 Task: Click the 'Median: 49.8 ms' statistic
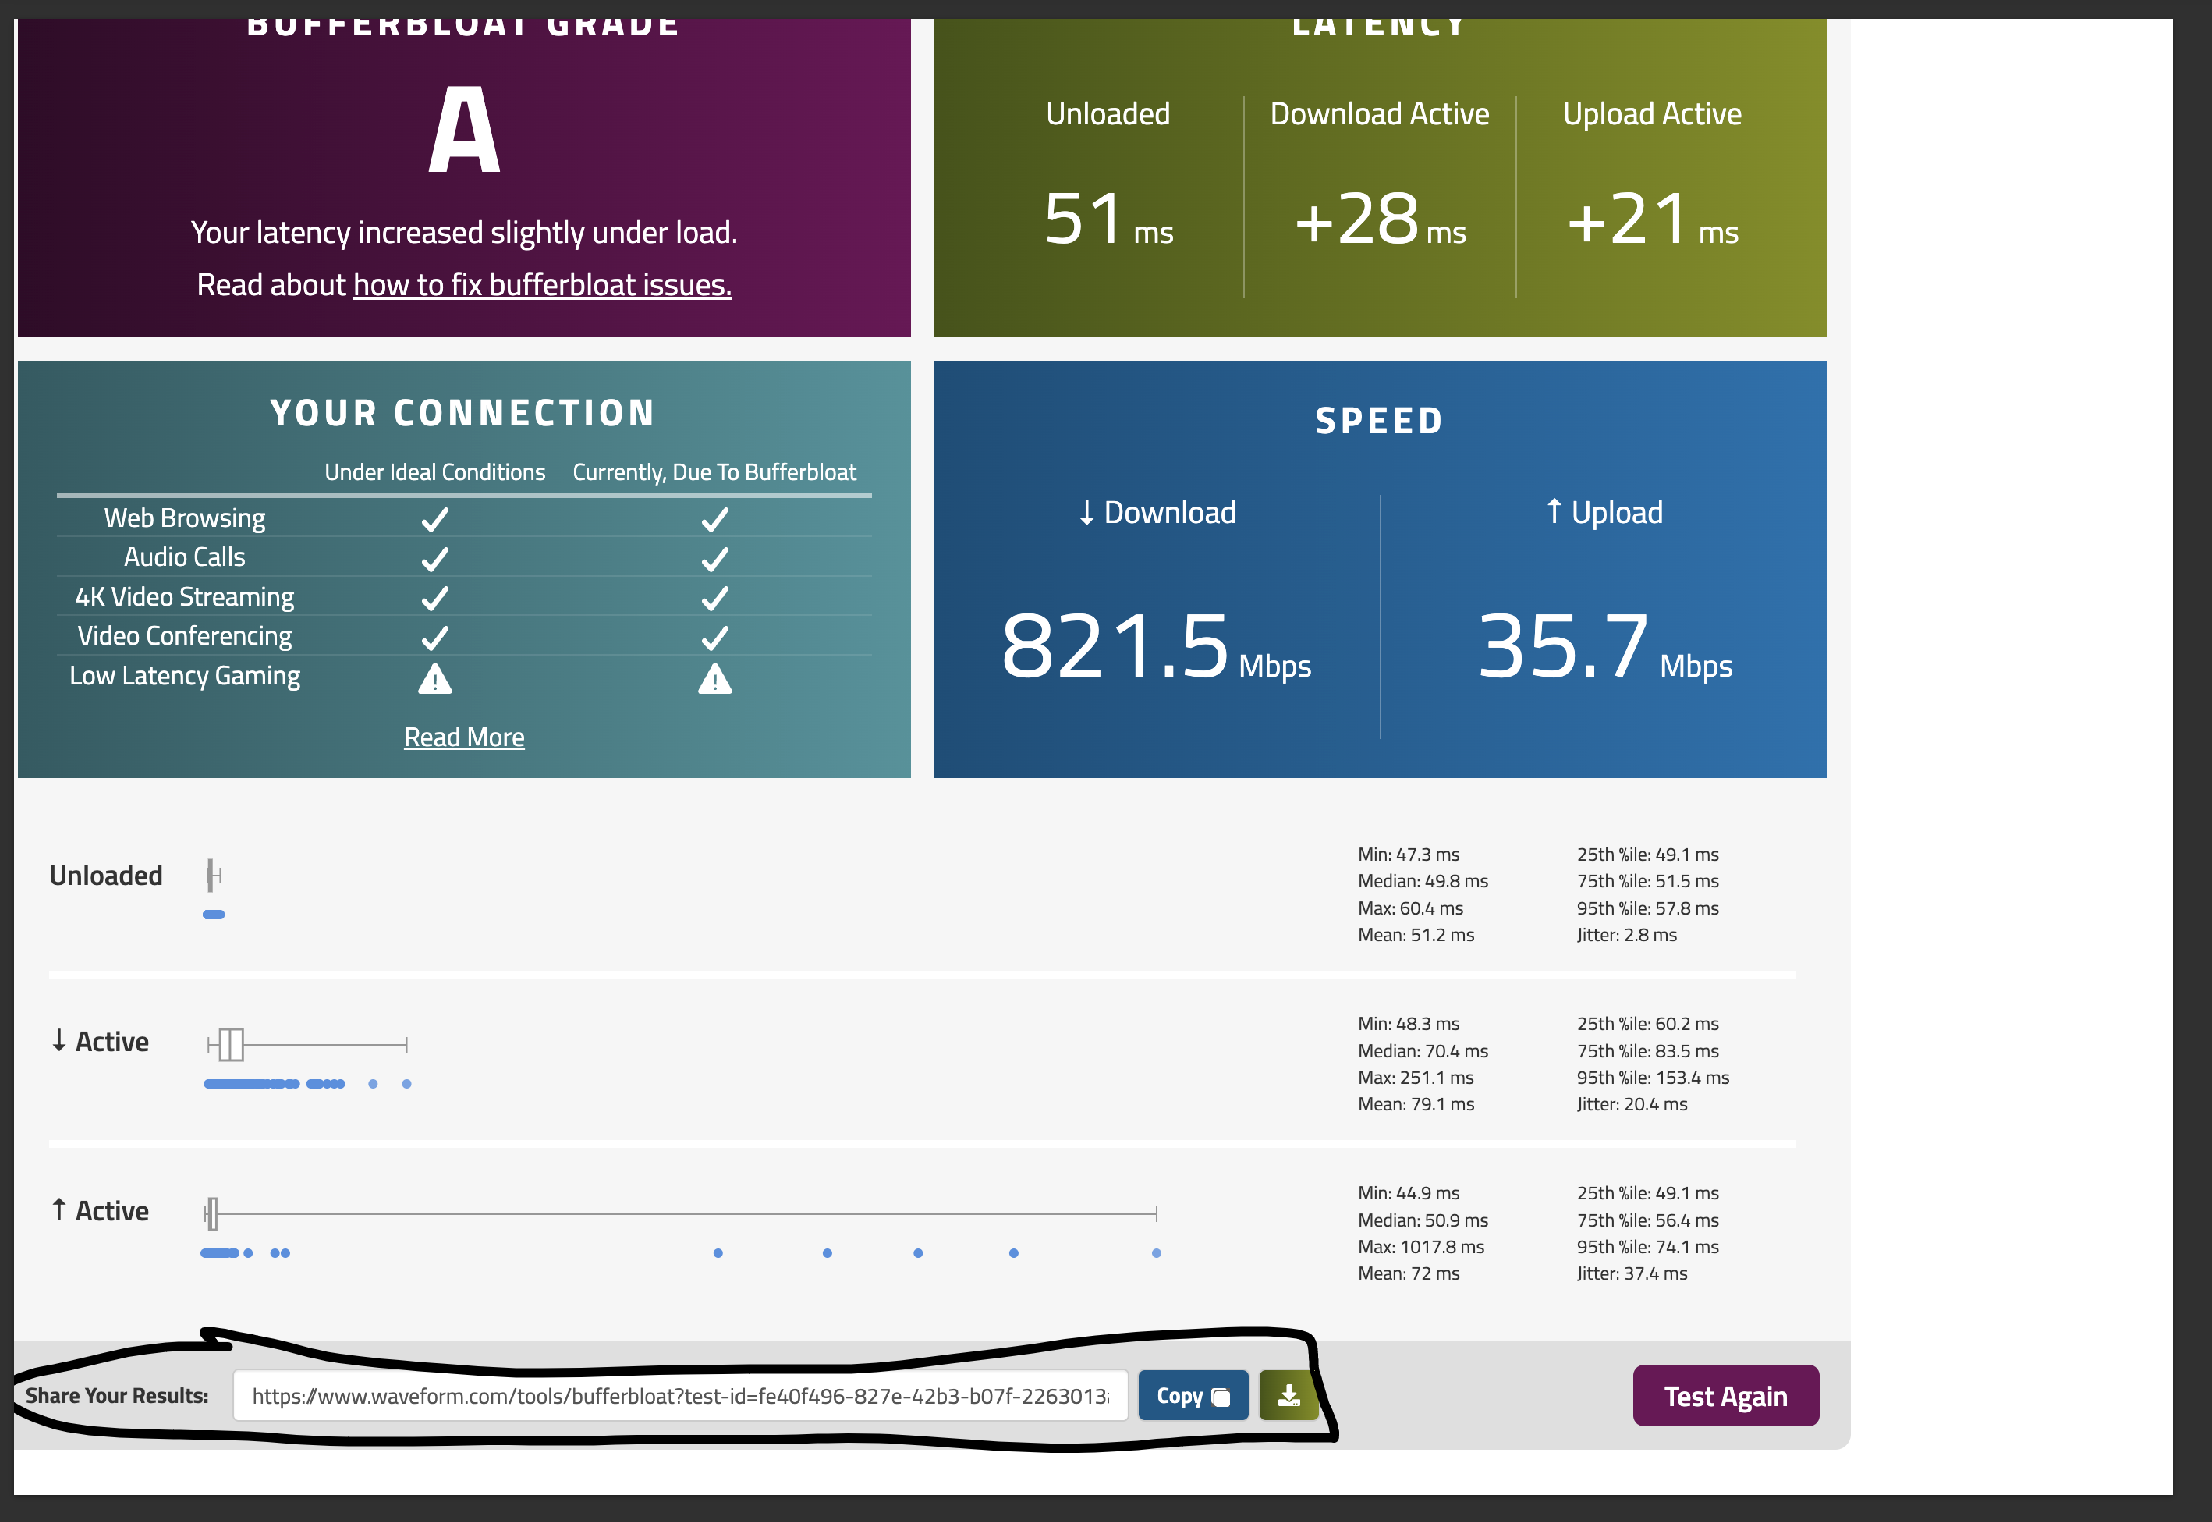tap(1422, 881)
